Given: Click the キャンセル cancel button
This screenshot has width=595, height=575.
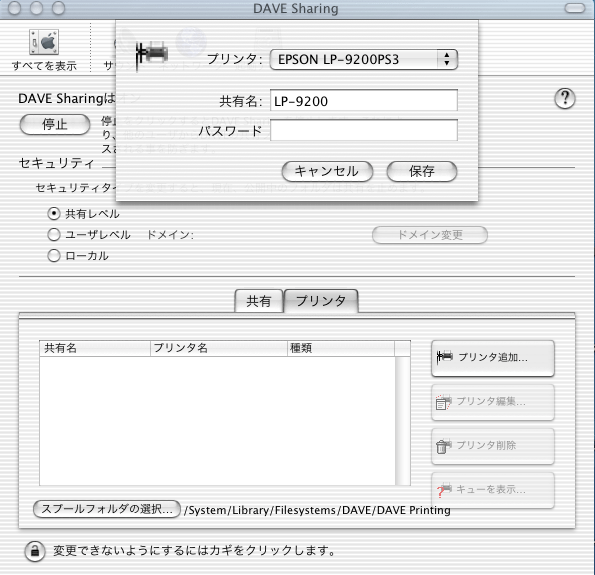Looking at the screenshot, I should (x=327, y=172).
